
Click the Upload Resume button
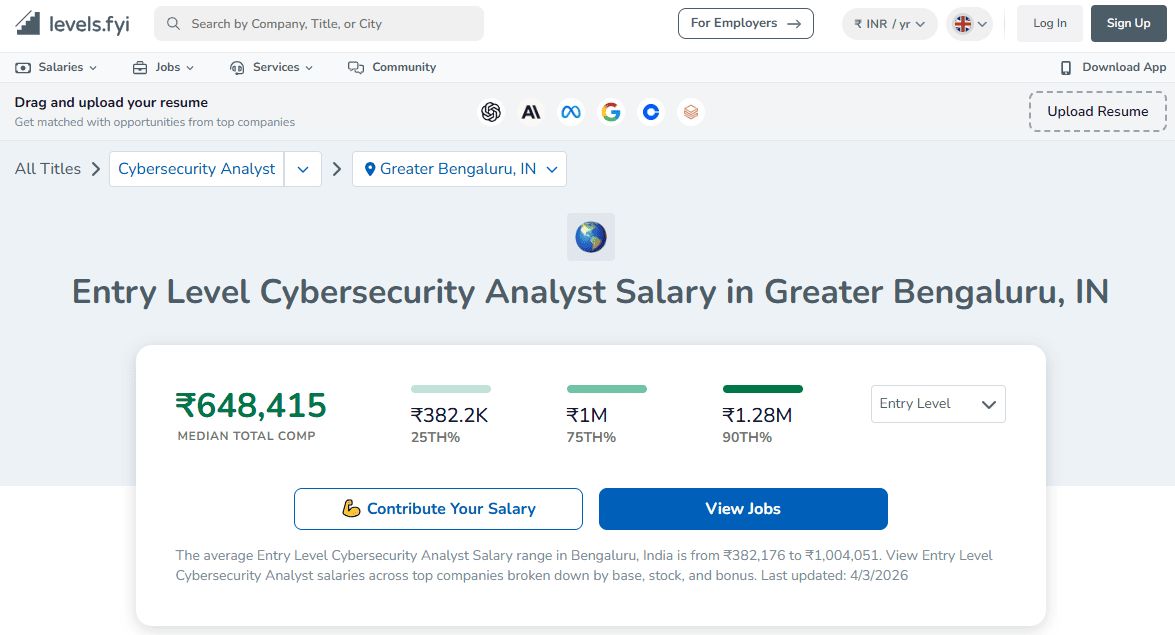pyautogui.click(x=1097, y=112)
